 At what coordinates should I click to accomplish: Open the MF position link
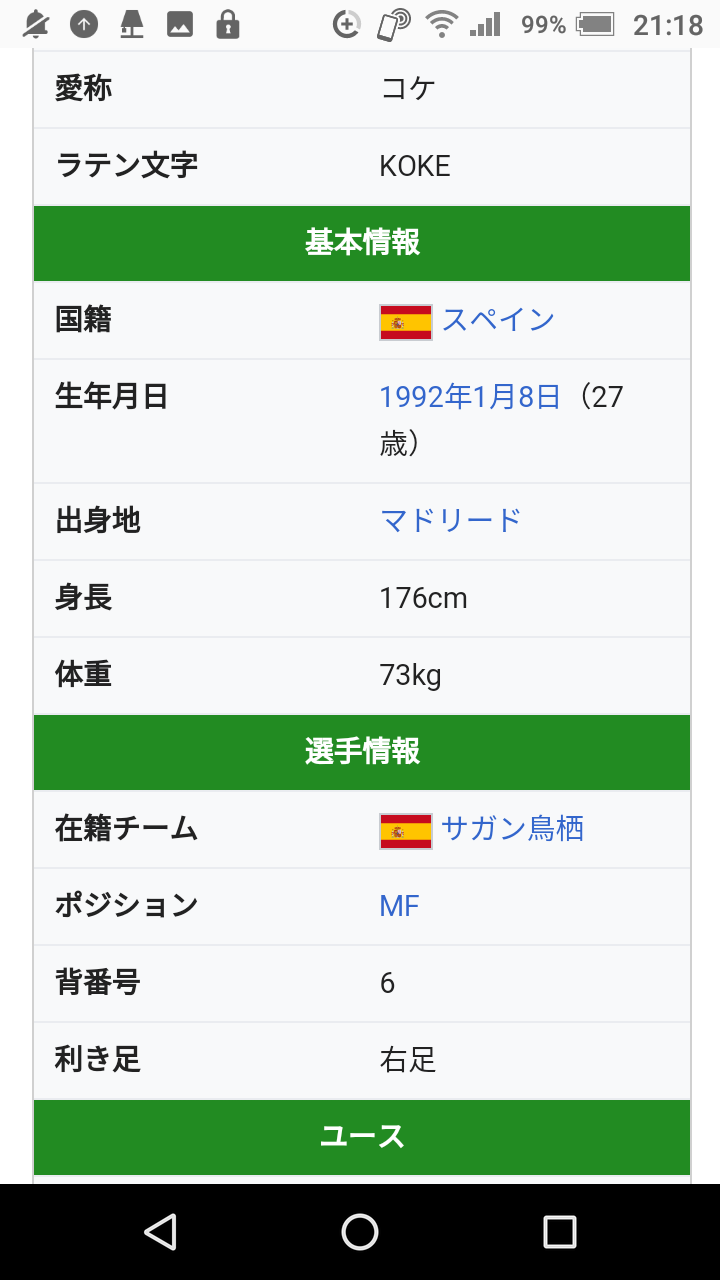click(x=399, y=906)
